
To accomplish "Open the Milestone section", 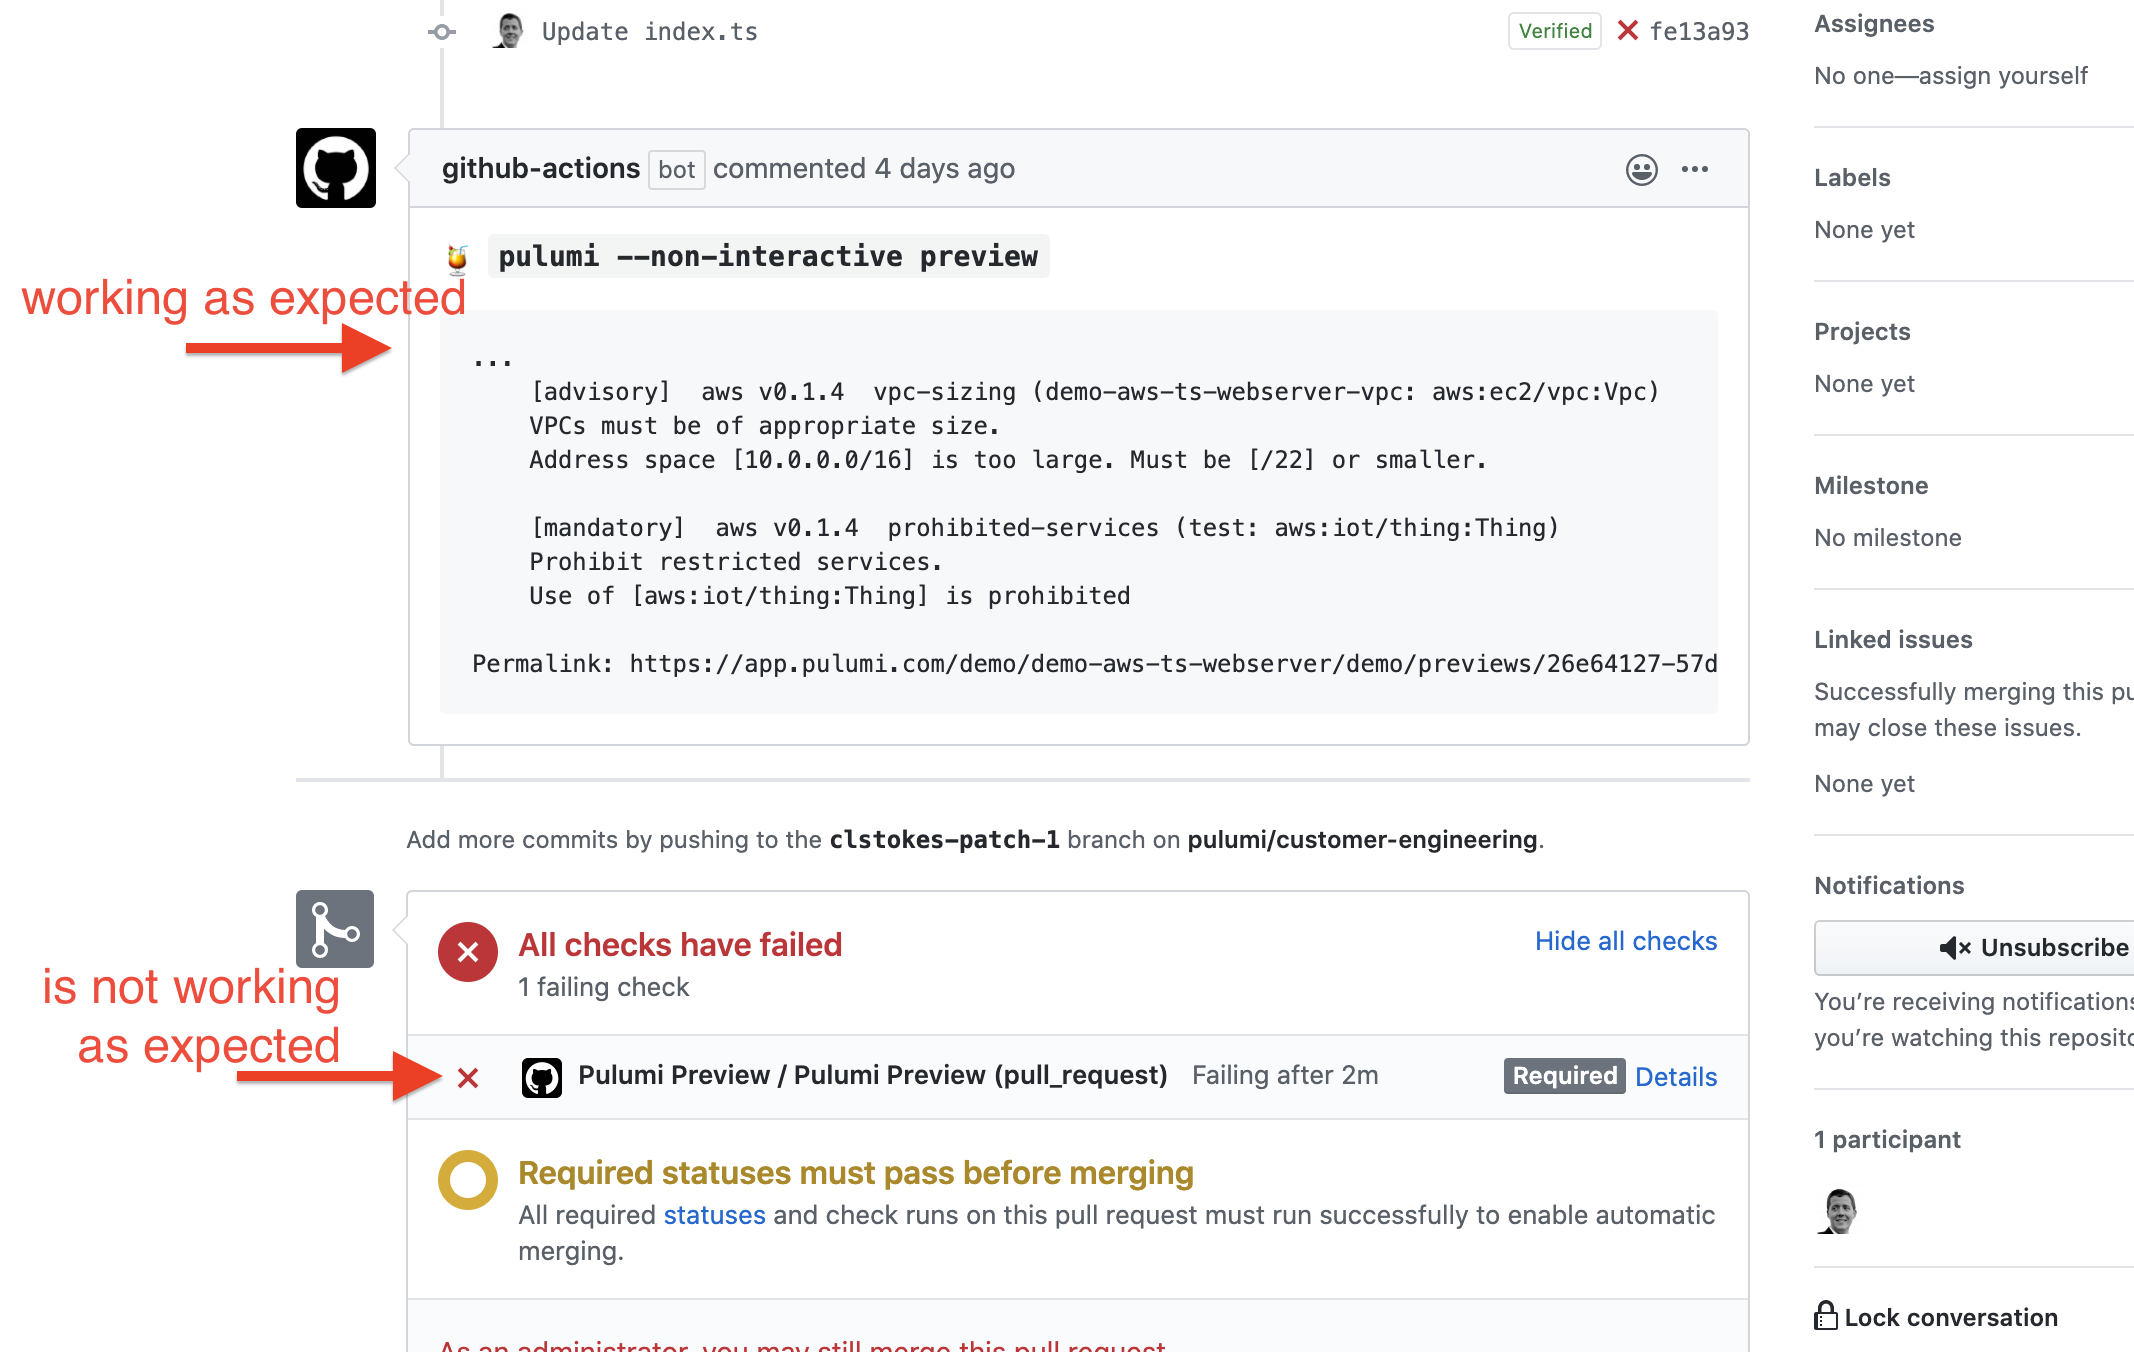I will point(1871,486).
